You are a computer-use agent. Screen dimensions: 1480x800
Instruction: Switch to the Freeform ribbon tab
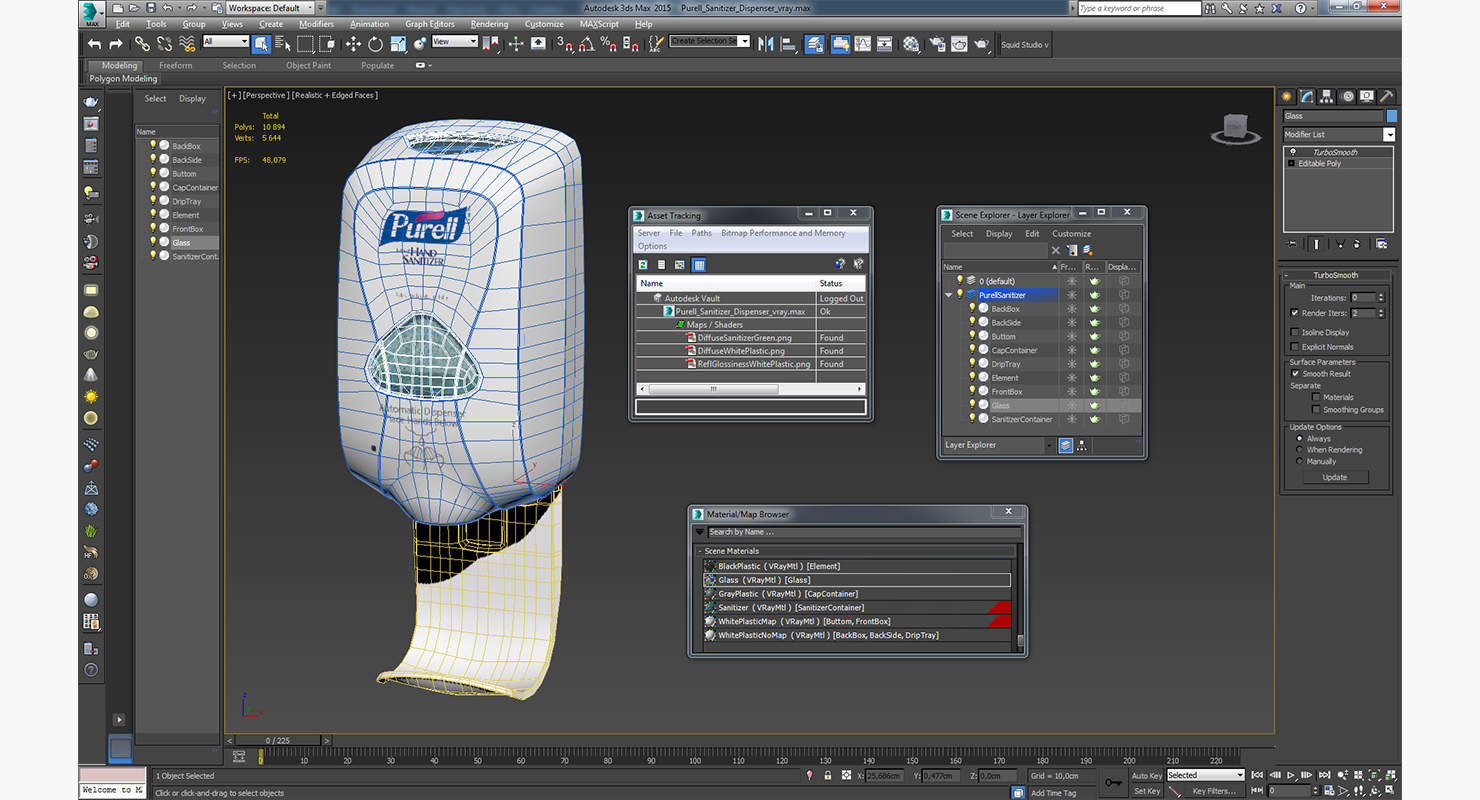[175, 66]
